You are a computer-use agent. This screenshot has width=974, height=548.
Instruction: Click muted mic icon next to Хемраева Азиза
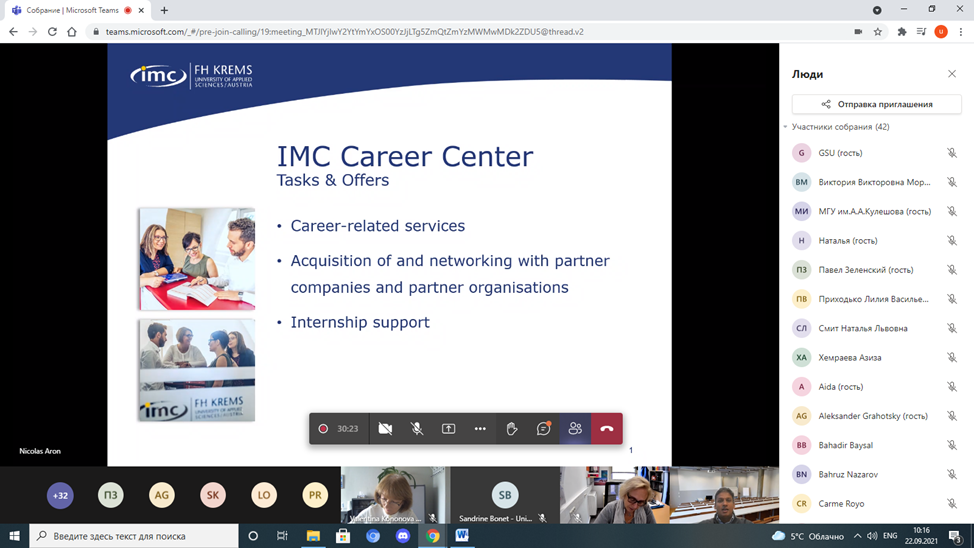(952, 357)
